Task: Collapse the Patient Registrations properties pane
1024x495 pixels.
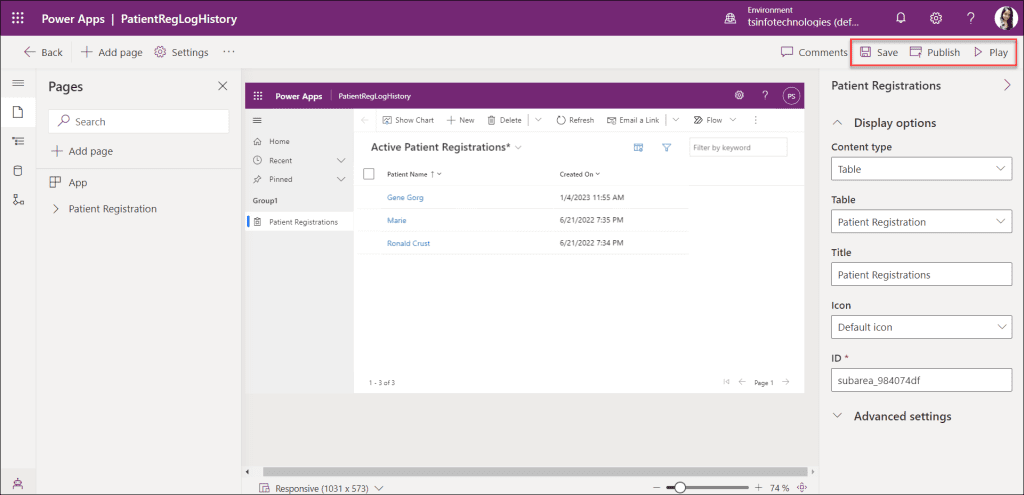Action: [1006, 86]
